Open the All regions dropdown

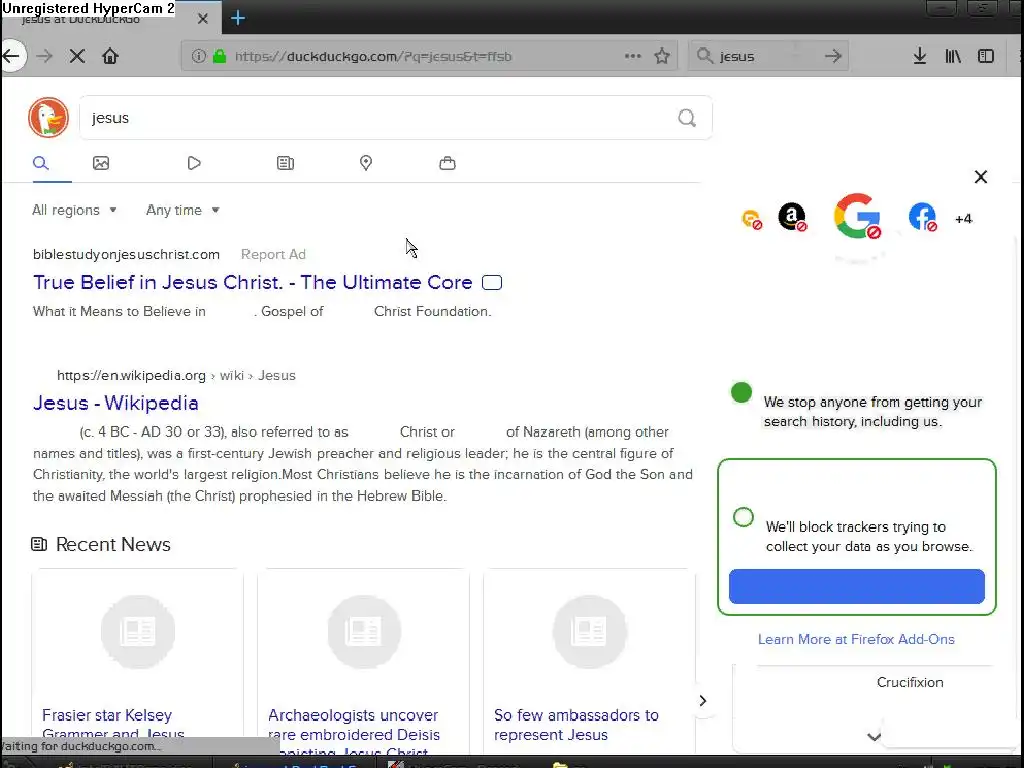click(74, 210)
